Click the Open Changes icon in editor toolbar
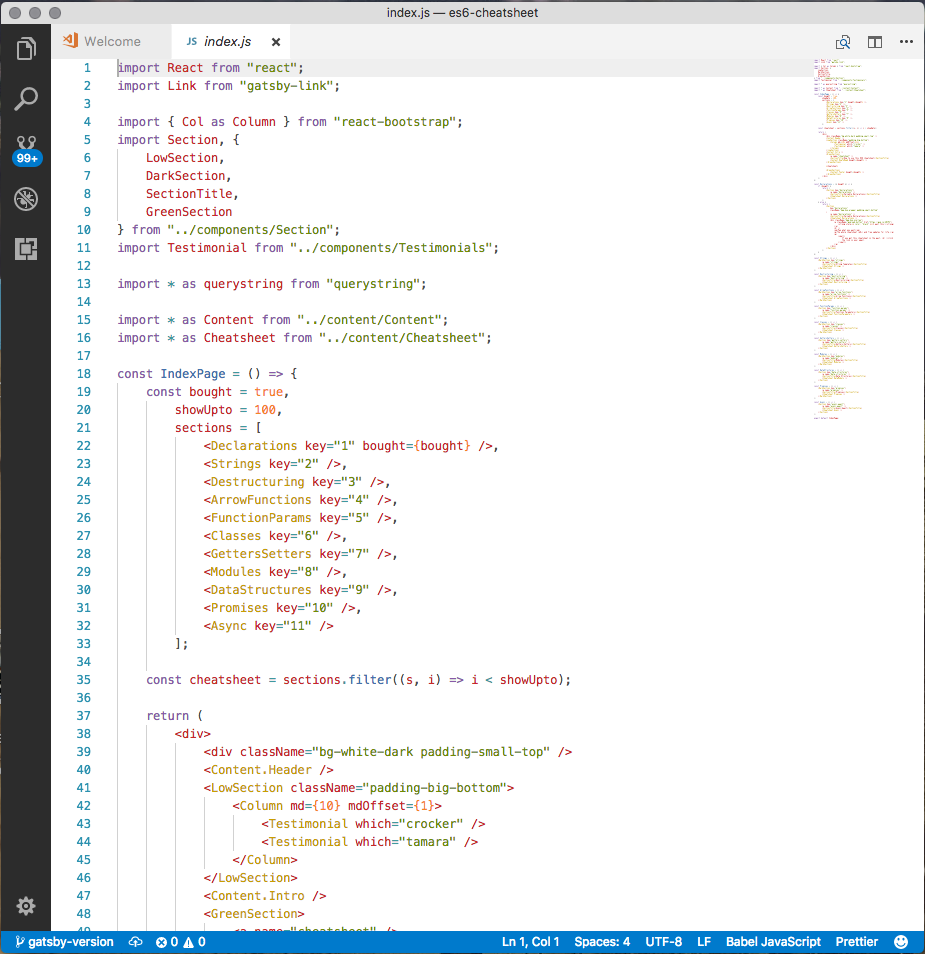925x954 pixels. [843, 42]
